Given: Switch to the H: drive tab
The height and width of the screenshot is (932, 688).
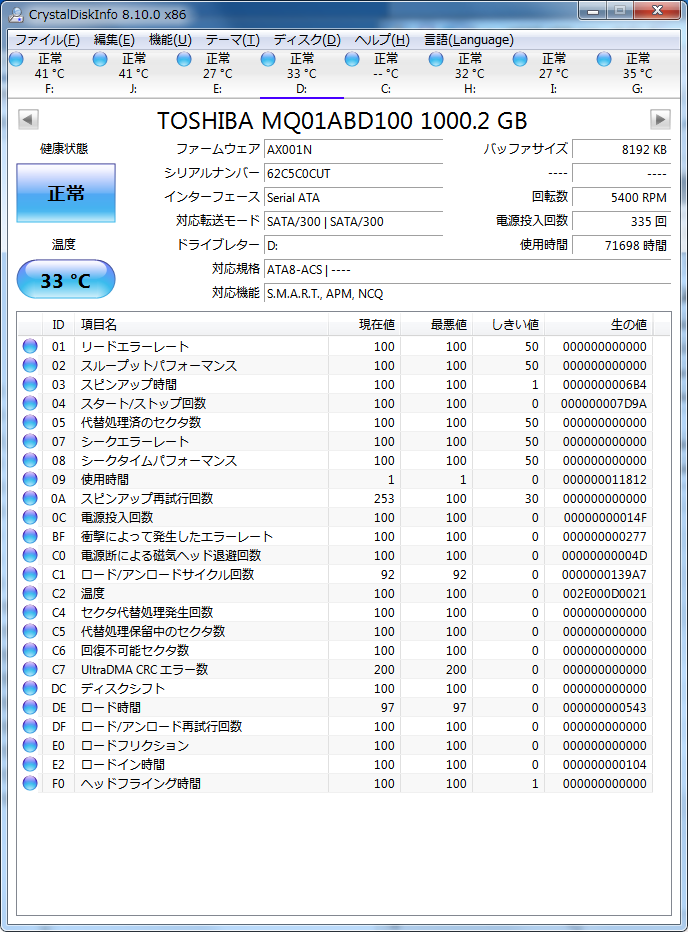Looking at the screenshot, I should 469,73.
